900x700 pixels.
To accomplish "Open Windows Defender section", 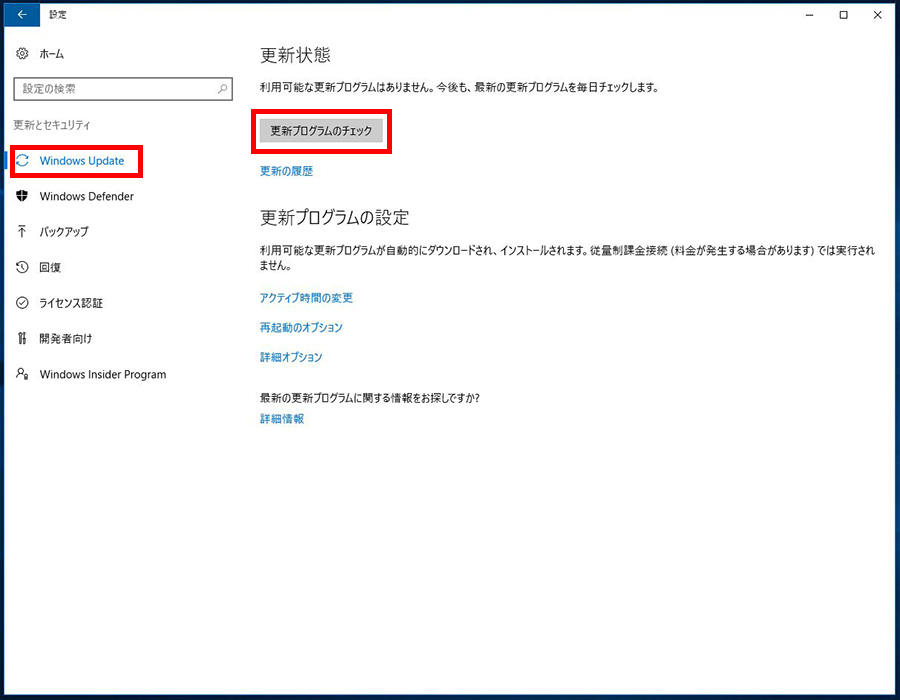I will [x=87, y=196].
